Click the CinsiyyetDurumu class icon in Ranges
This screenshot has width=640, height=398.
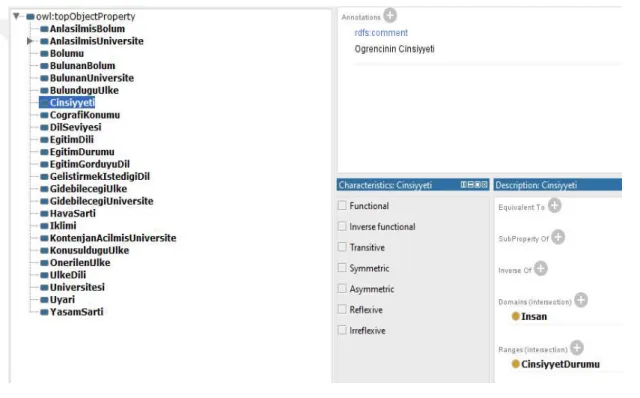pos(516,364)
